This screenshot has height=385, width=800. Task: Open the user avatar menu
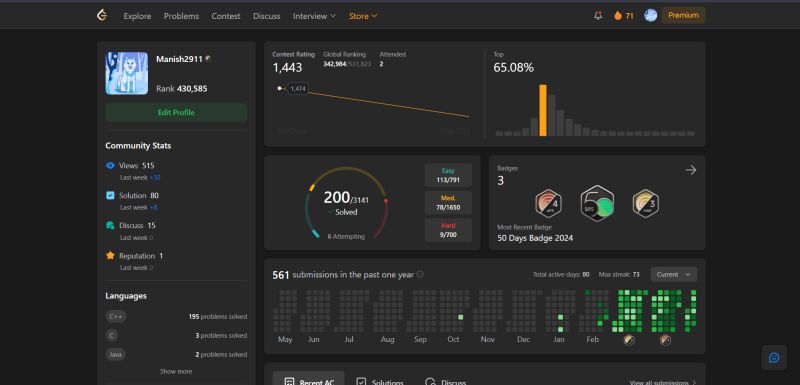click(650, 15)
